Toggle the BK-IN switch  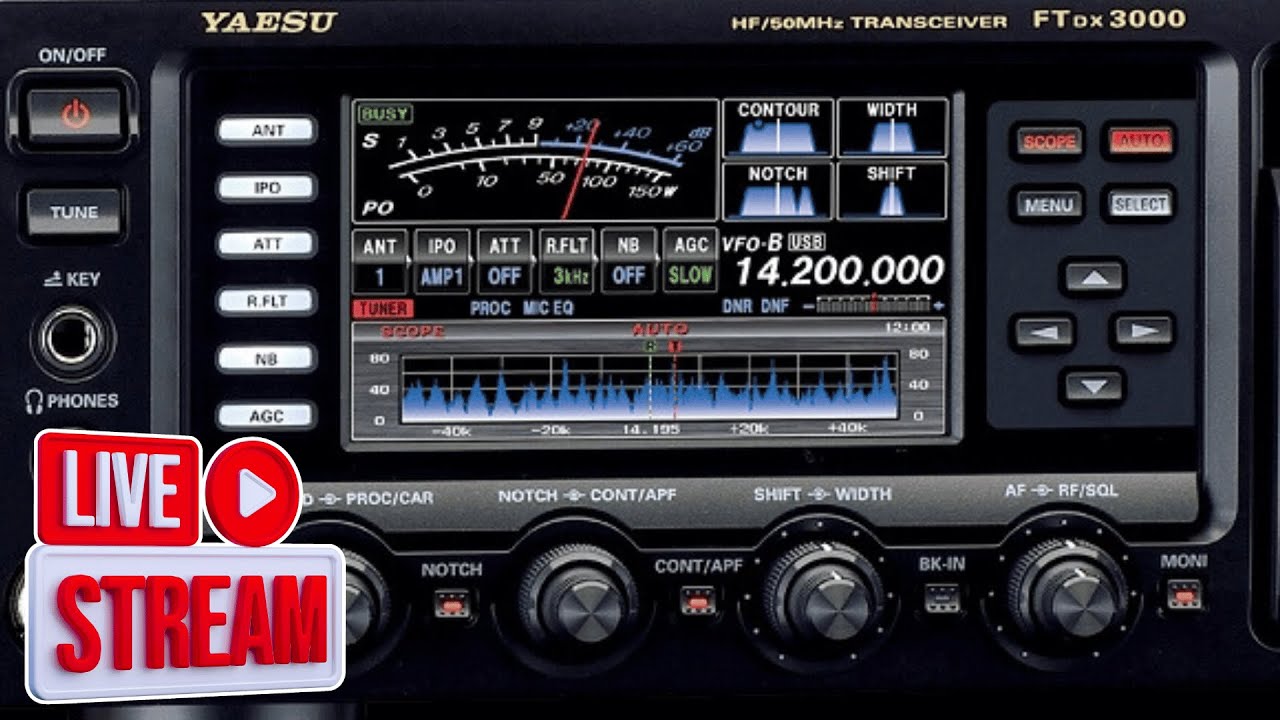941,598
